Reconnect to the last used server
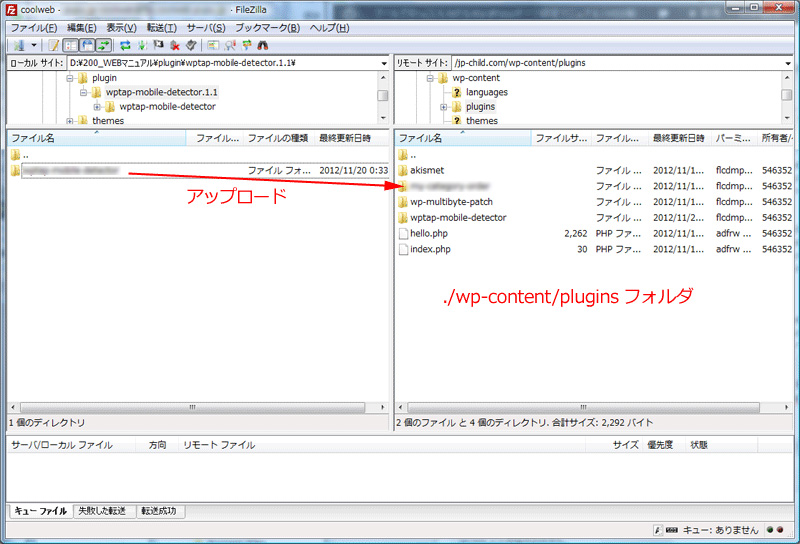The height and width of the screenshot is (544, 800). [191, 45]
